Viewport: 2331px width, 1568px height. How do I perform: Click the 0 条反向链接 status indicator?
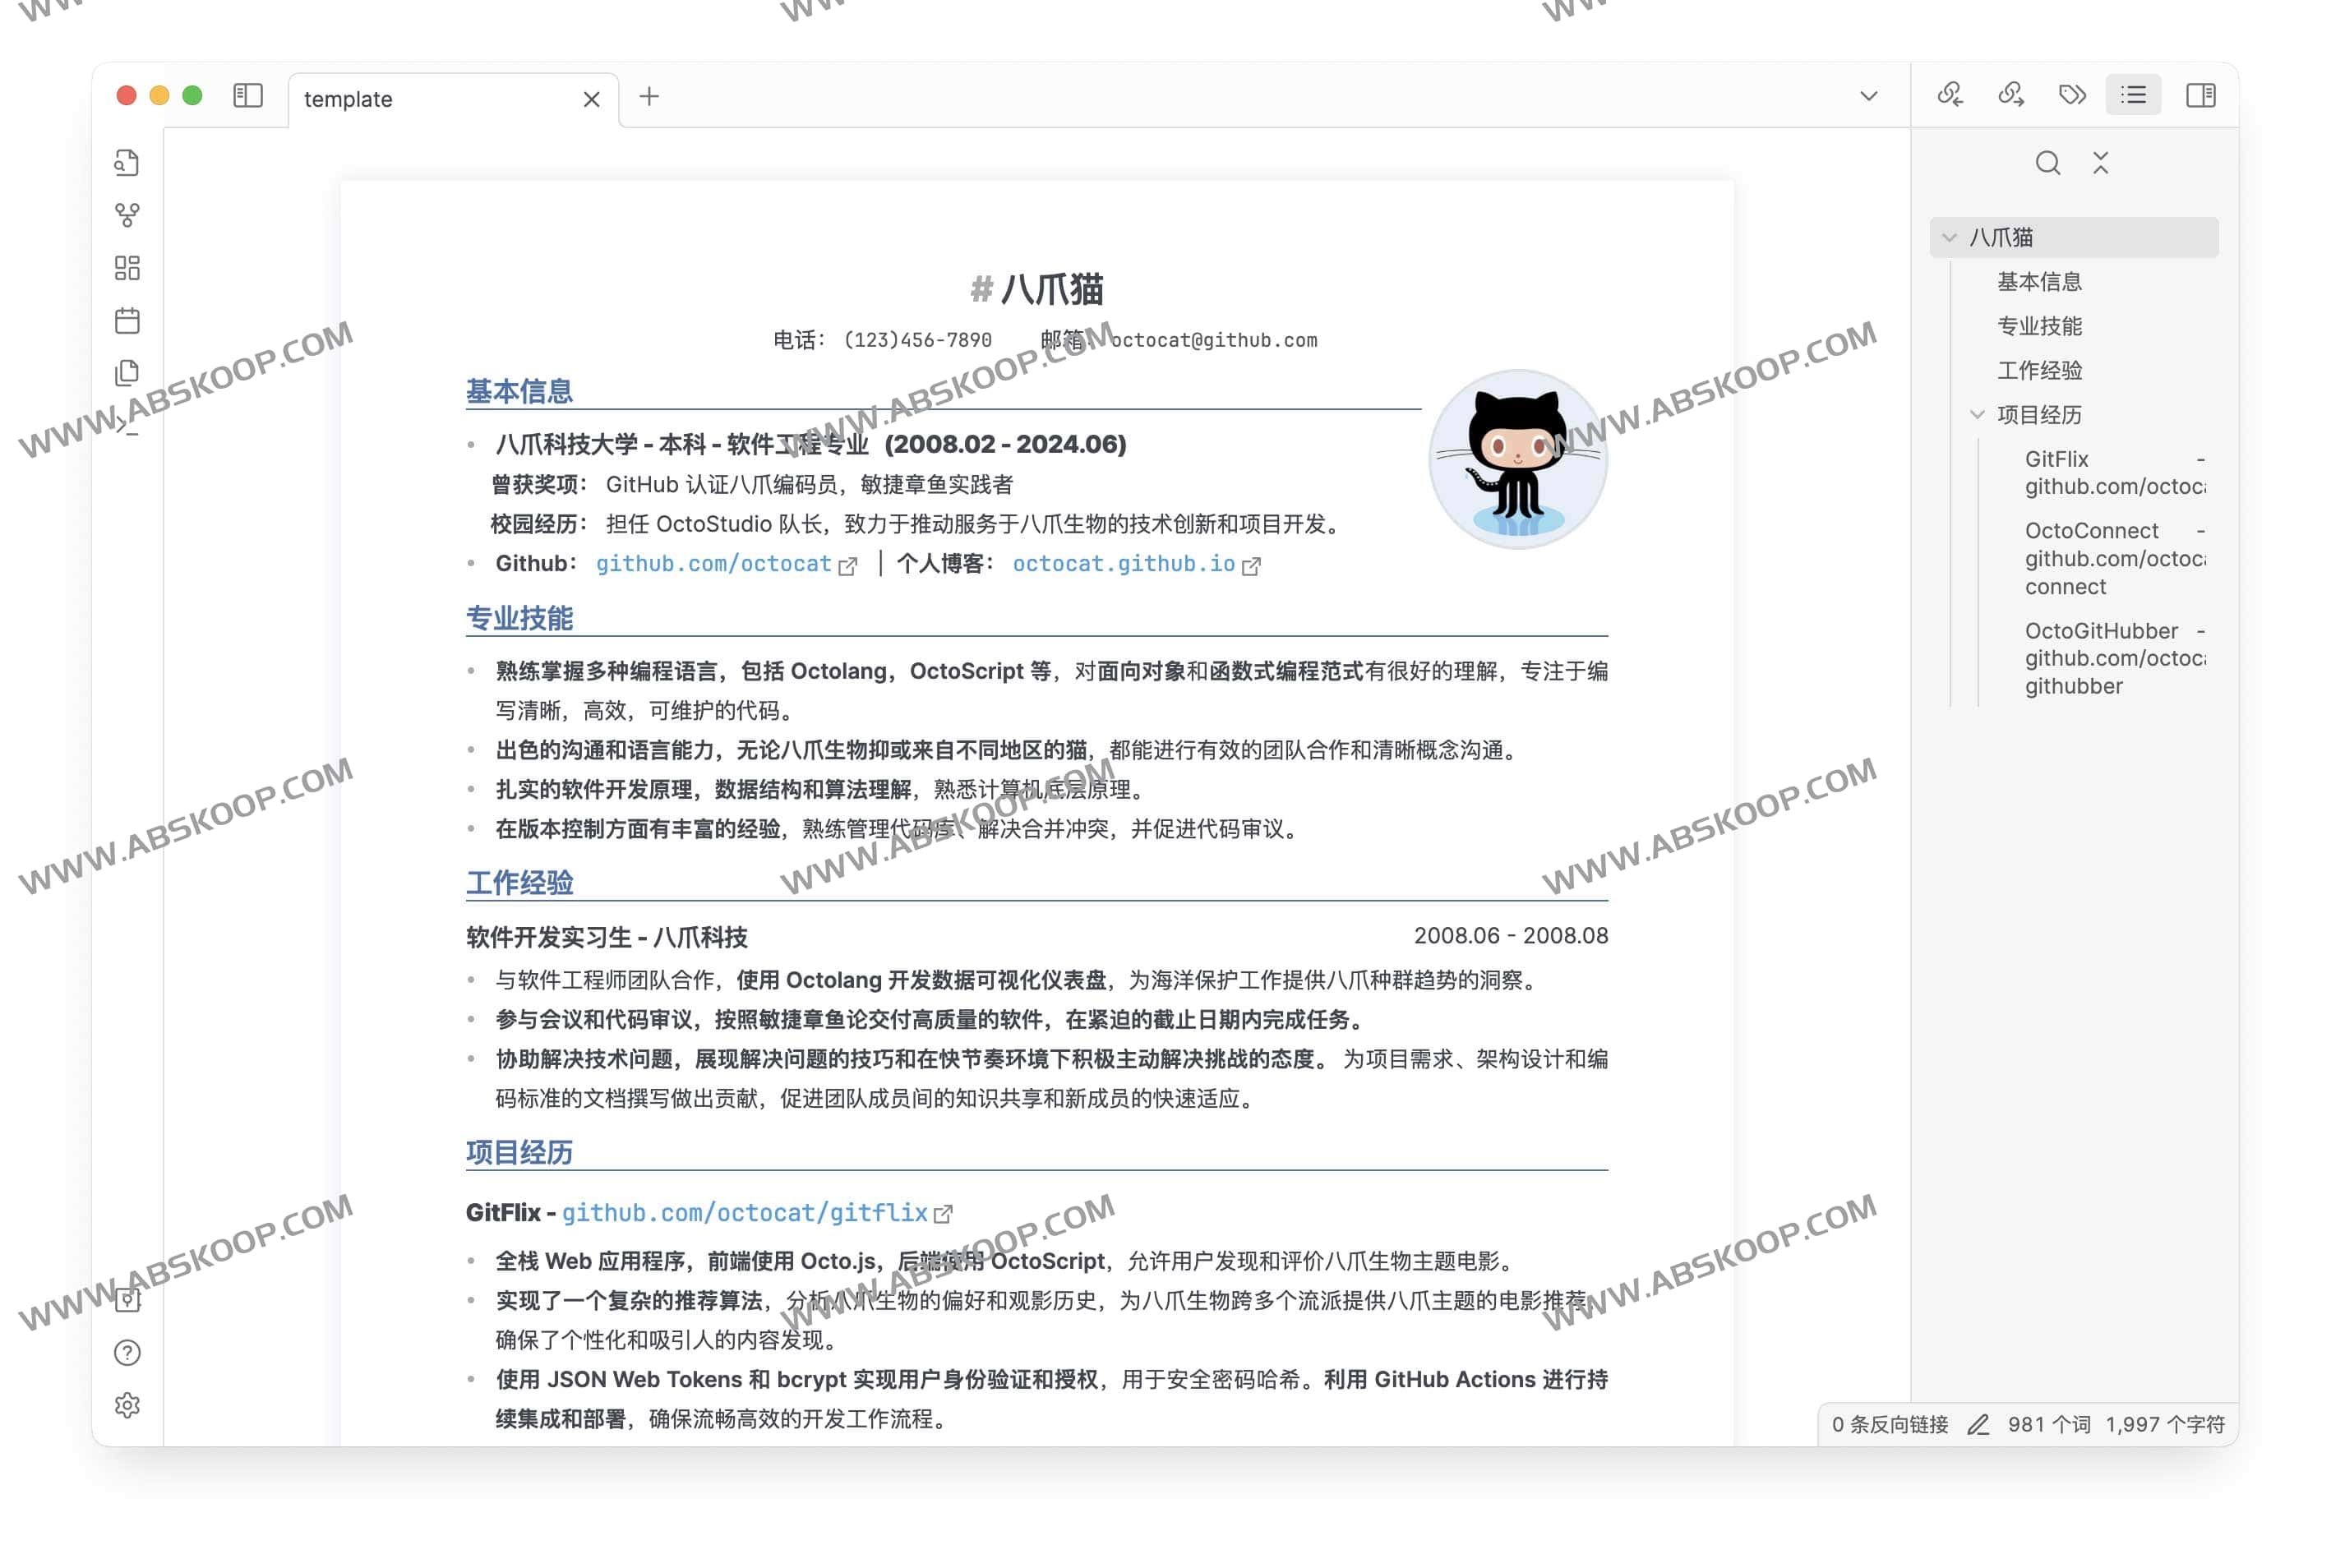tap(1888, 1424)
